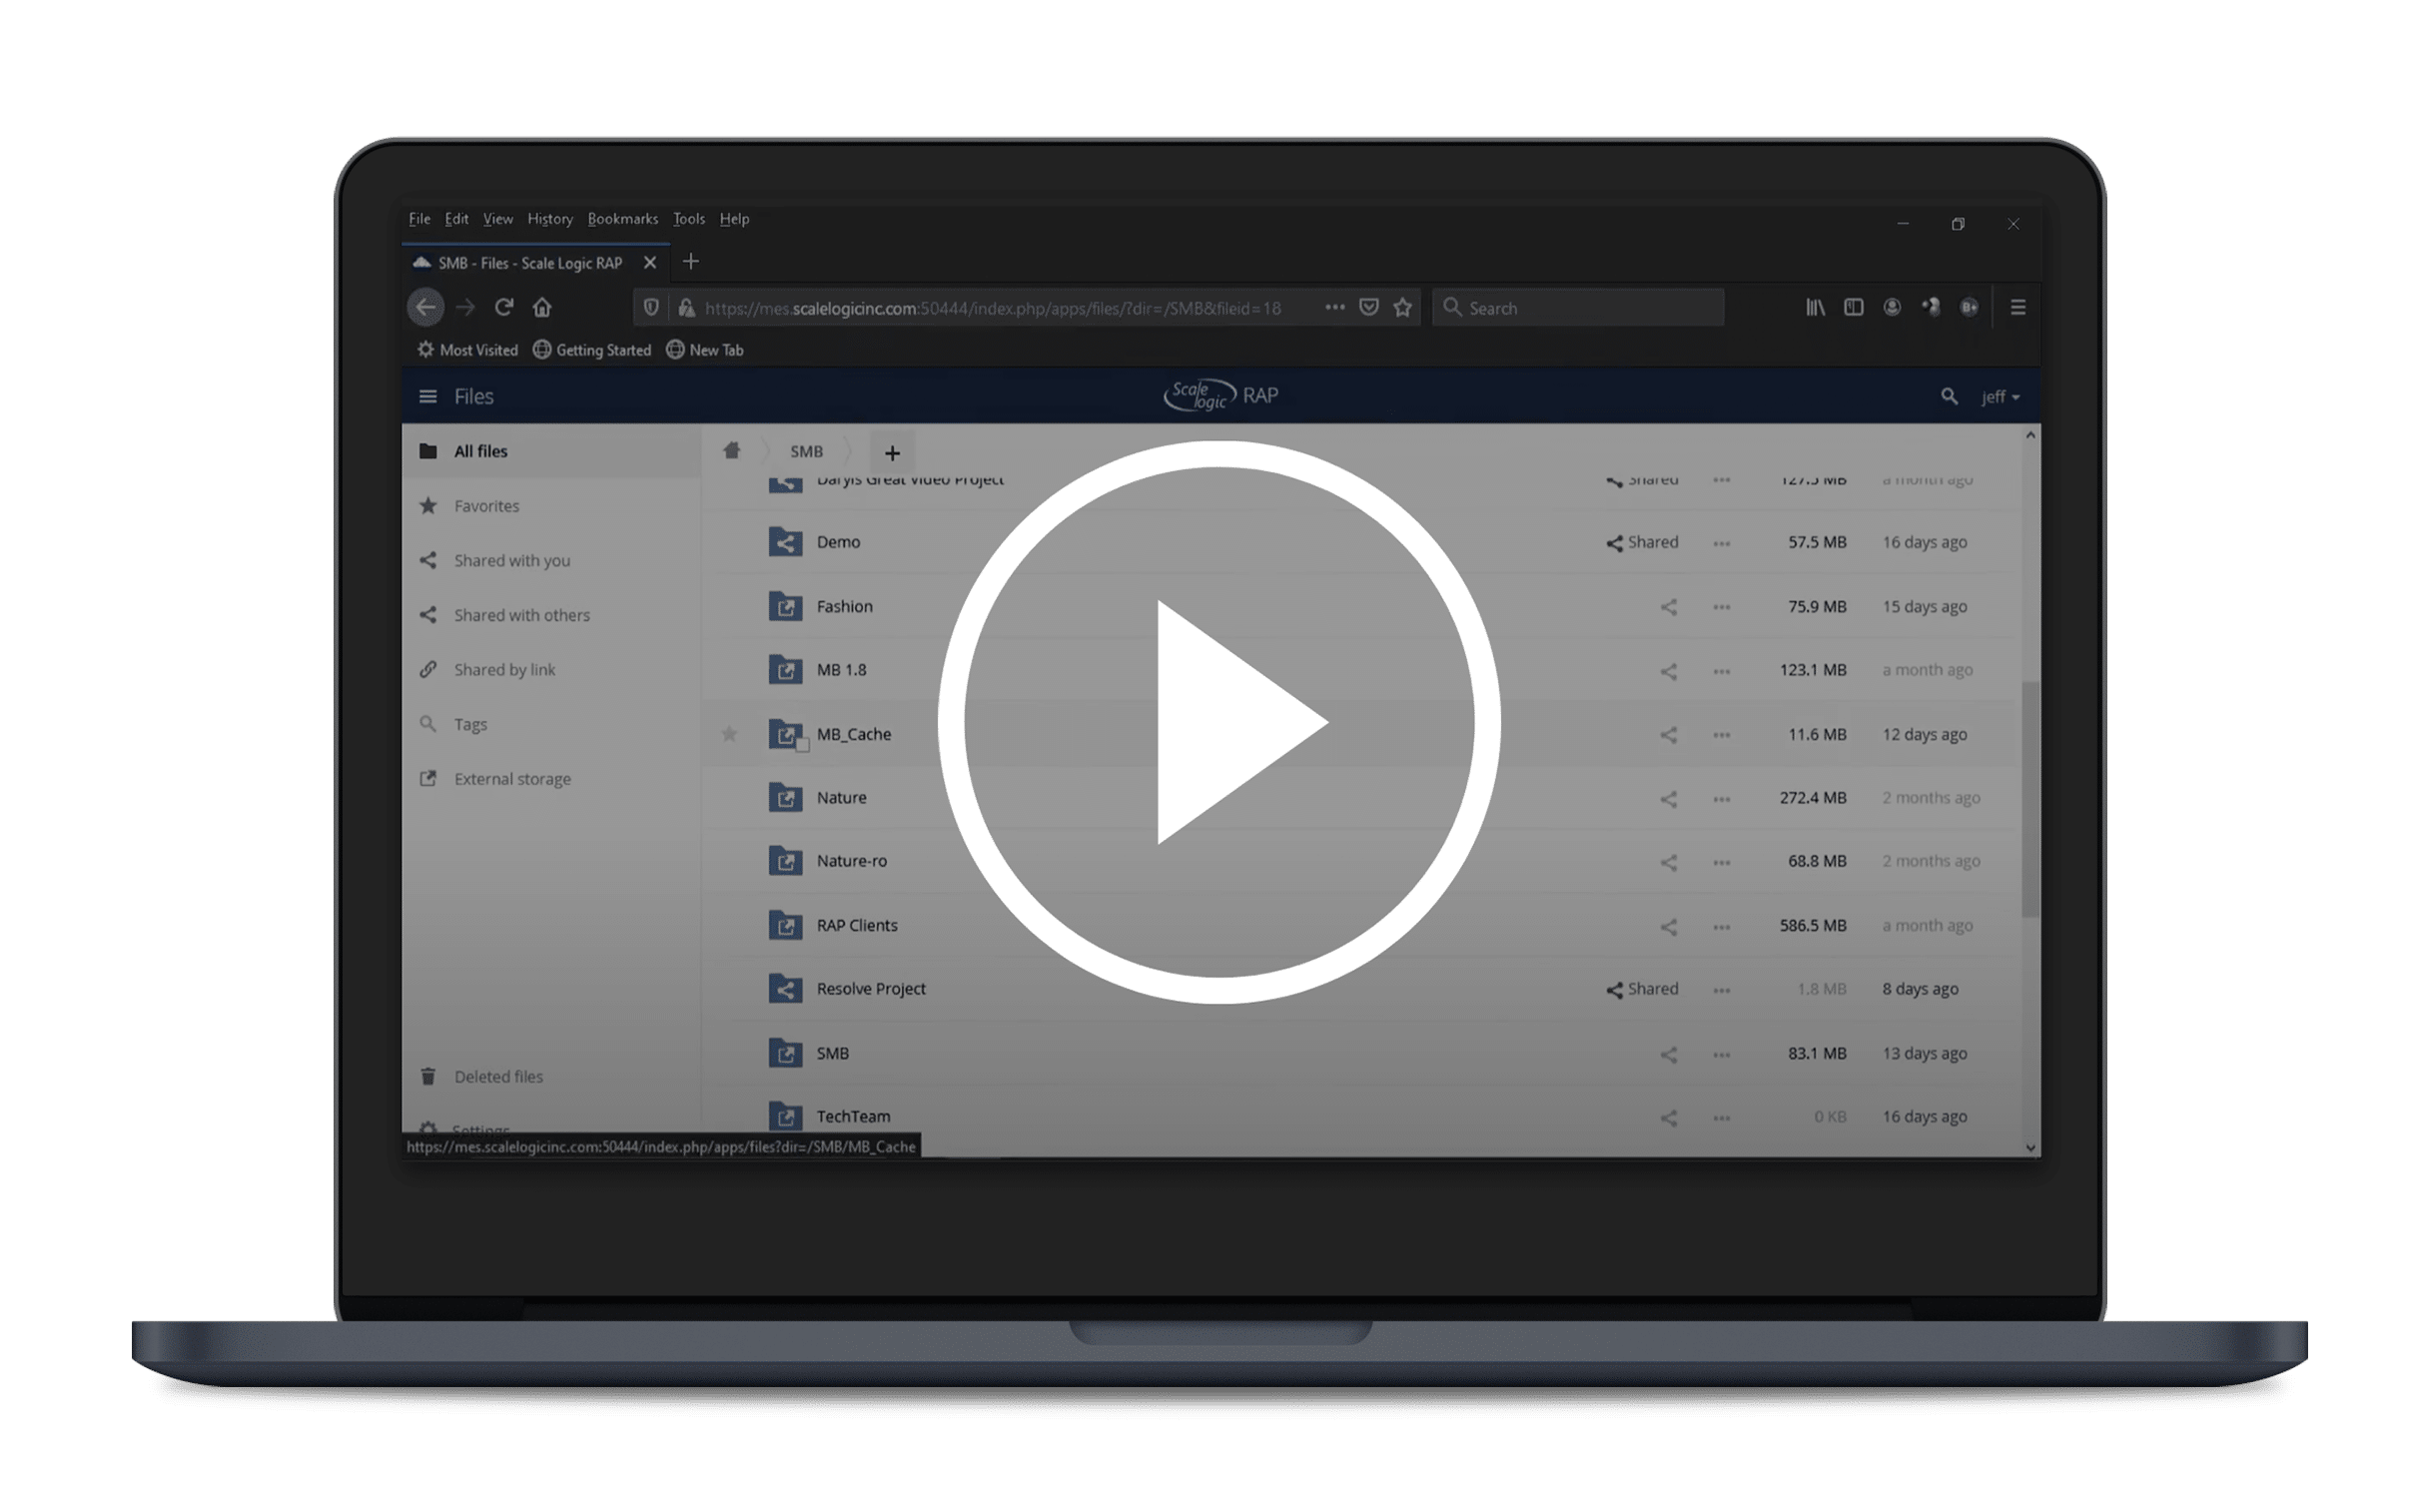Open the View menu
The height and width of the screenshot is (1512, 2414).
[497, 219]
